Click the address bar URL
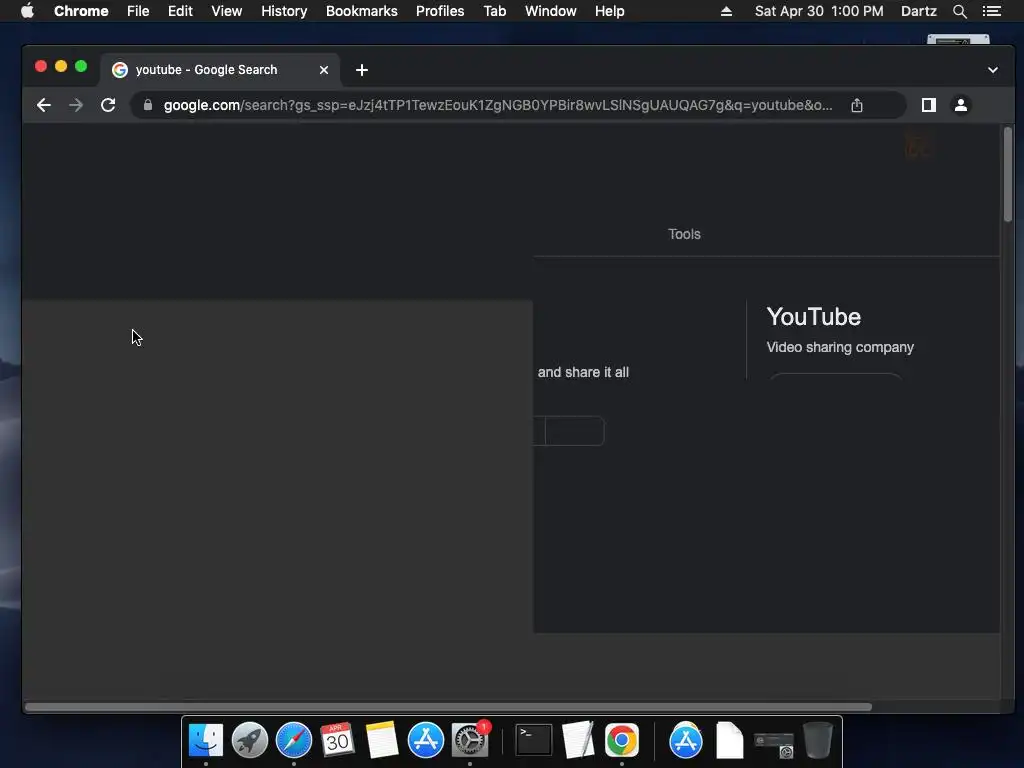The height and width of the screenshot is (768, 1024). 498,105
